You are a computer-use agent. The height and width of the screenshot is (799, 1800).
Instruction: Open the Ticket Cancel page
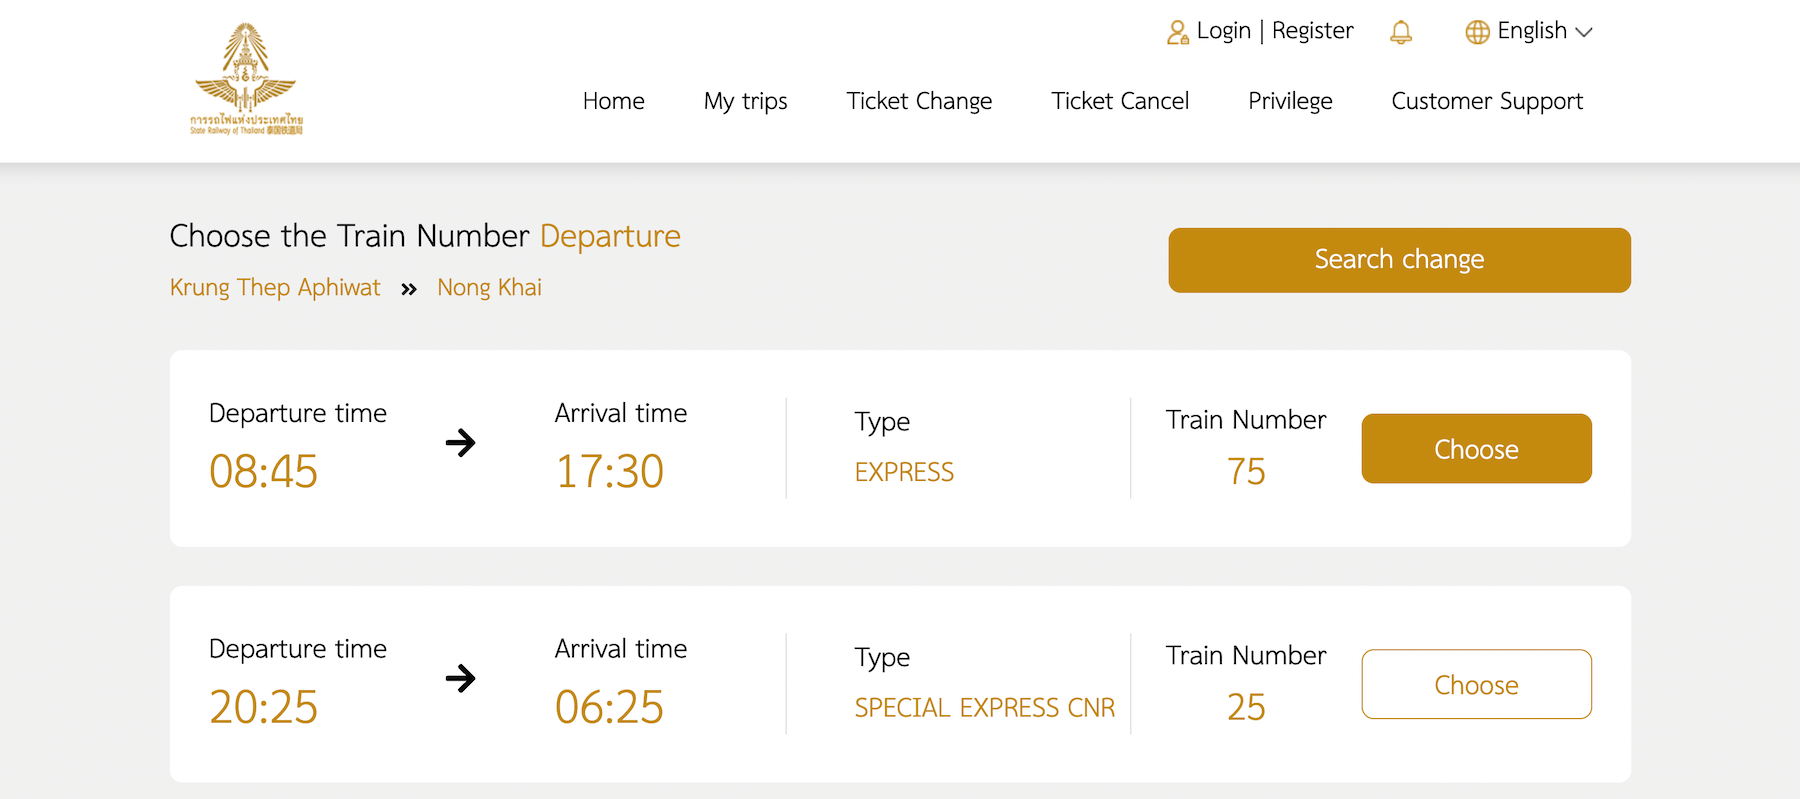1120,101
